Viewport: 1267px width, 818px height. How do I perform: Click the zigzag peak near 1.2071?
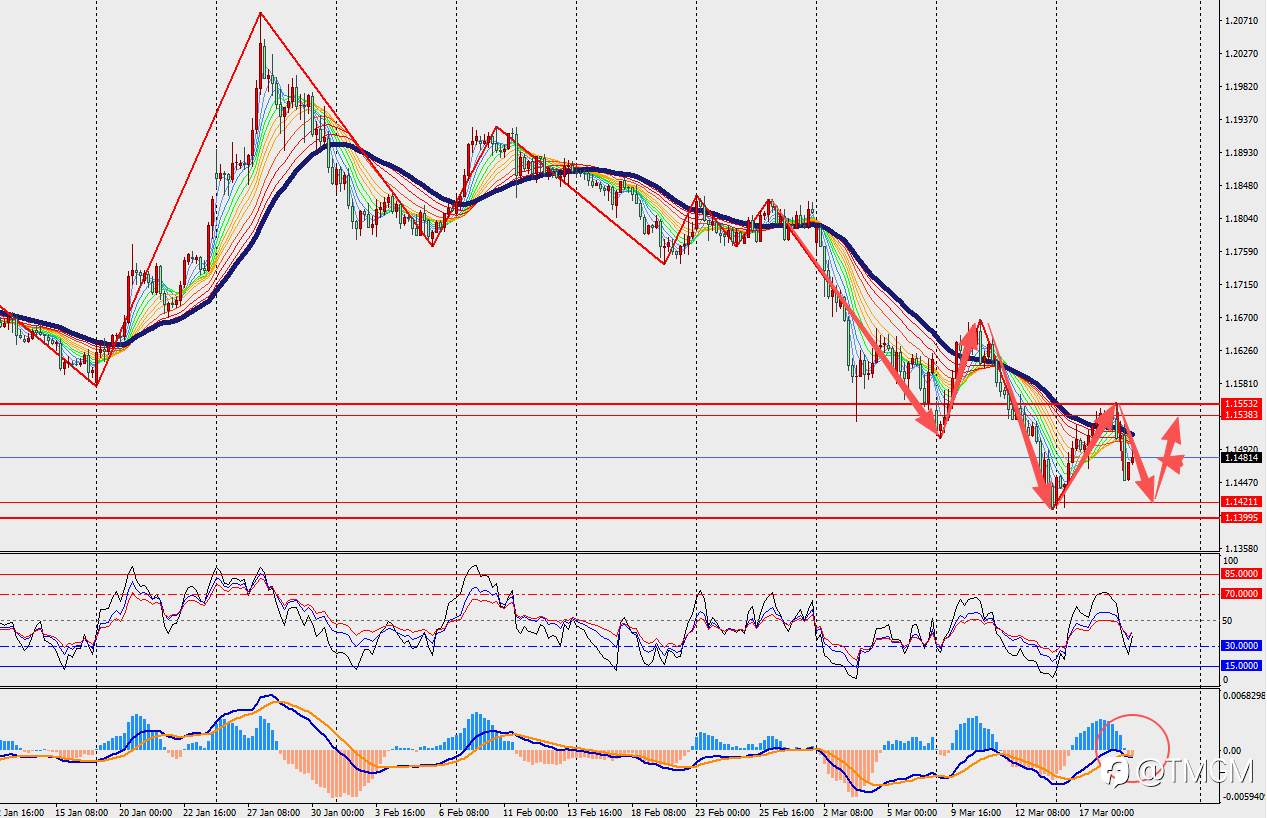260,13
